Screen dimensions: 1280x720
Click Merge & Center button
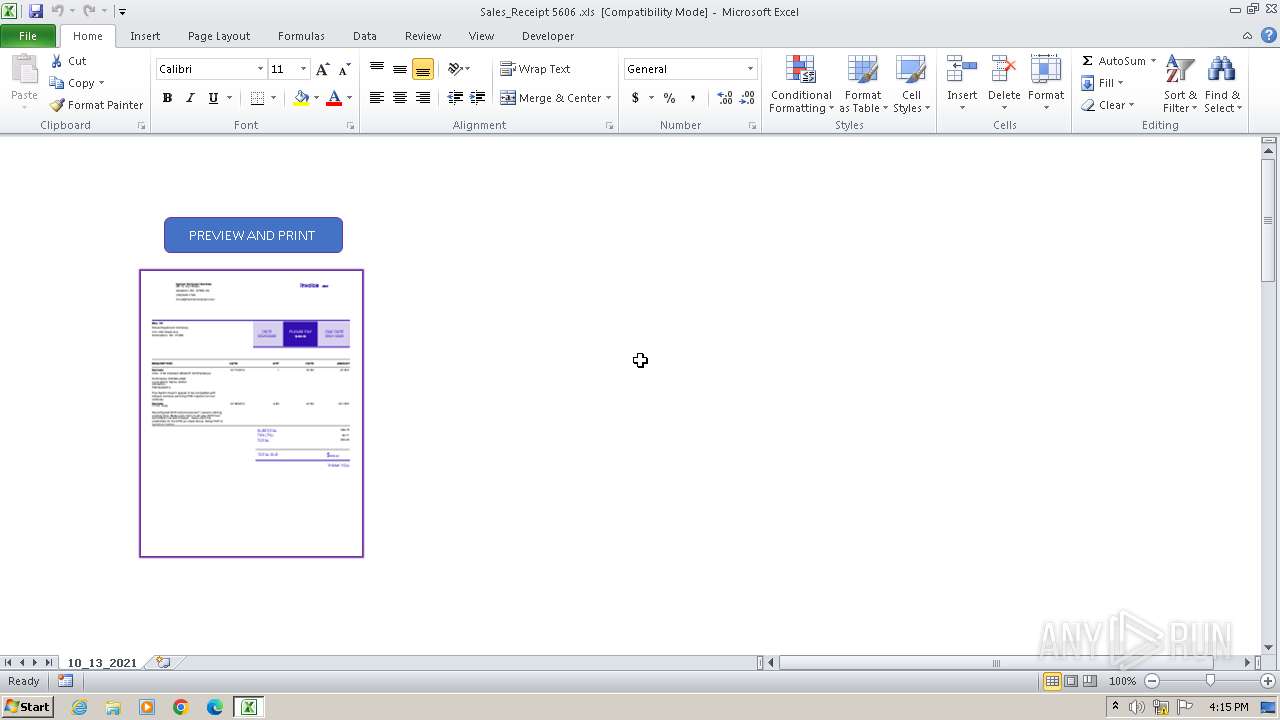(x=551, y=98)
